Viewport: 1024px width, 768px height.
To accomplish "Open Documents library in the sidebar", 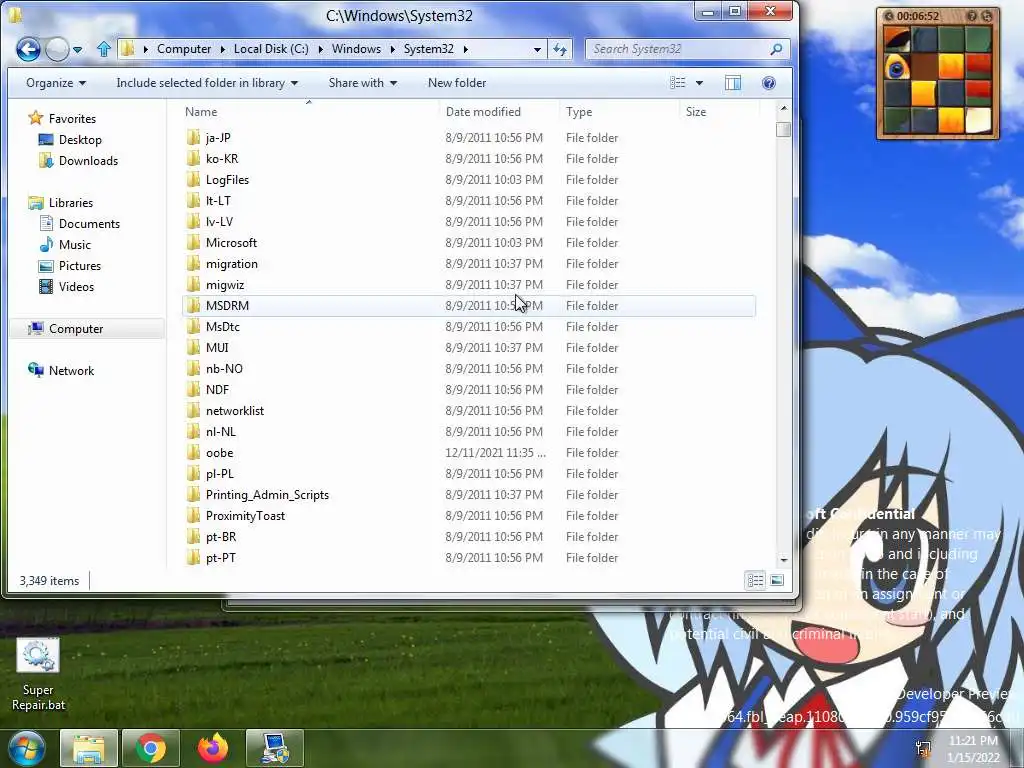I will pos(89,223).
